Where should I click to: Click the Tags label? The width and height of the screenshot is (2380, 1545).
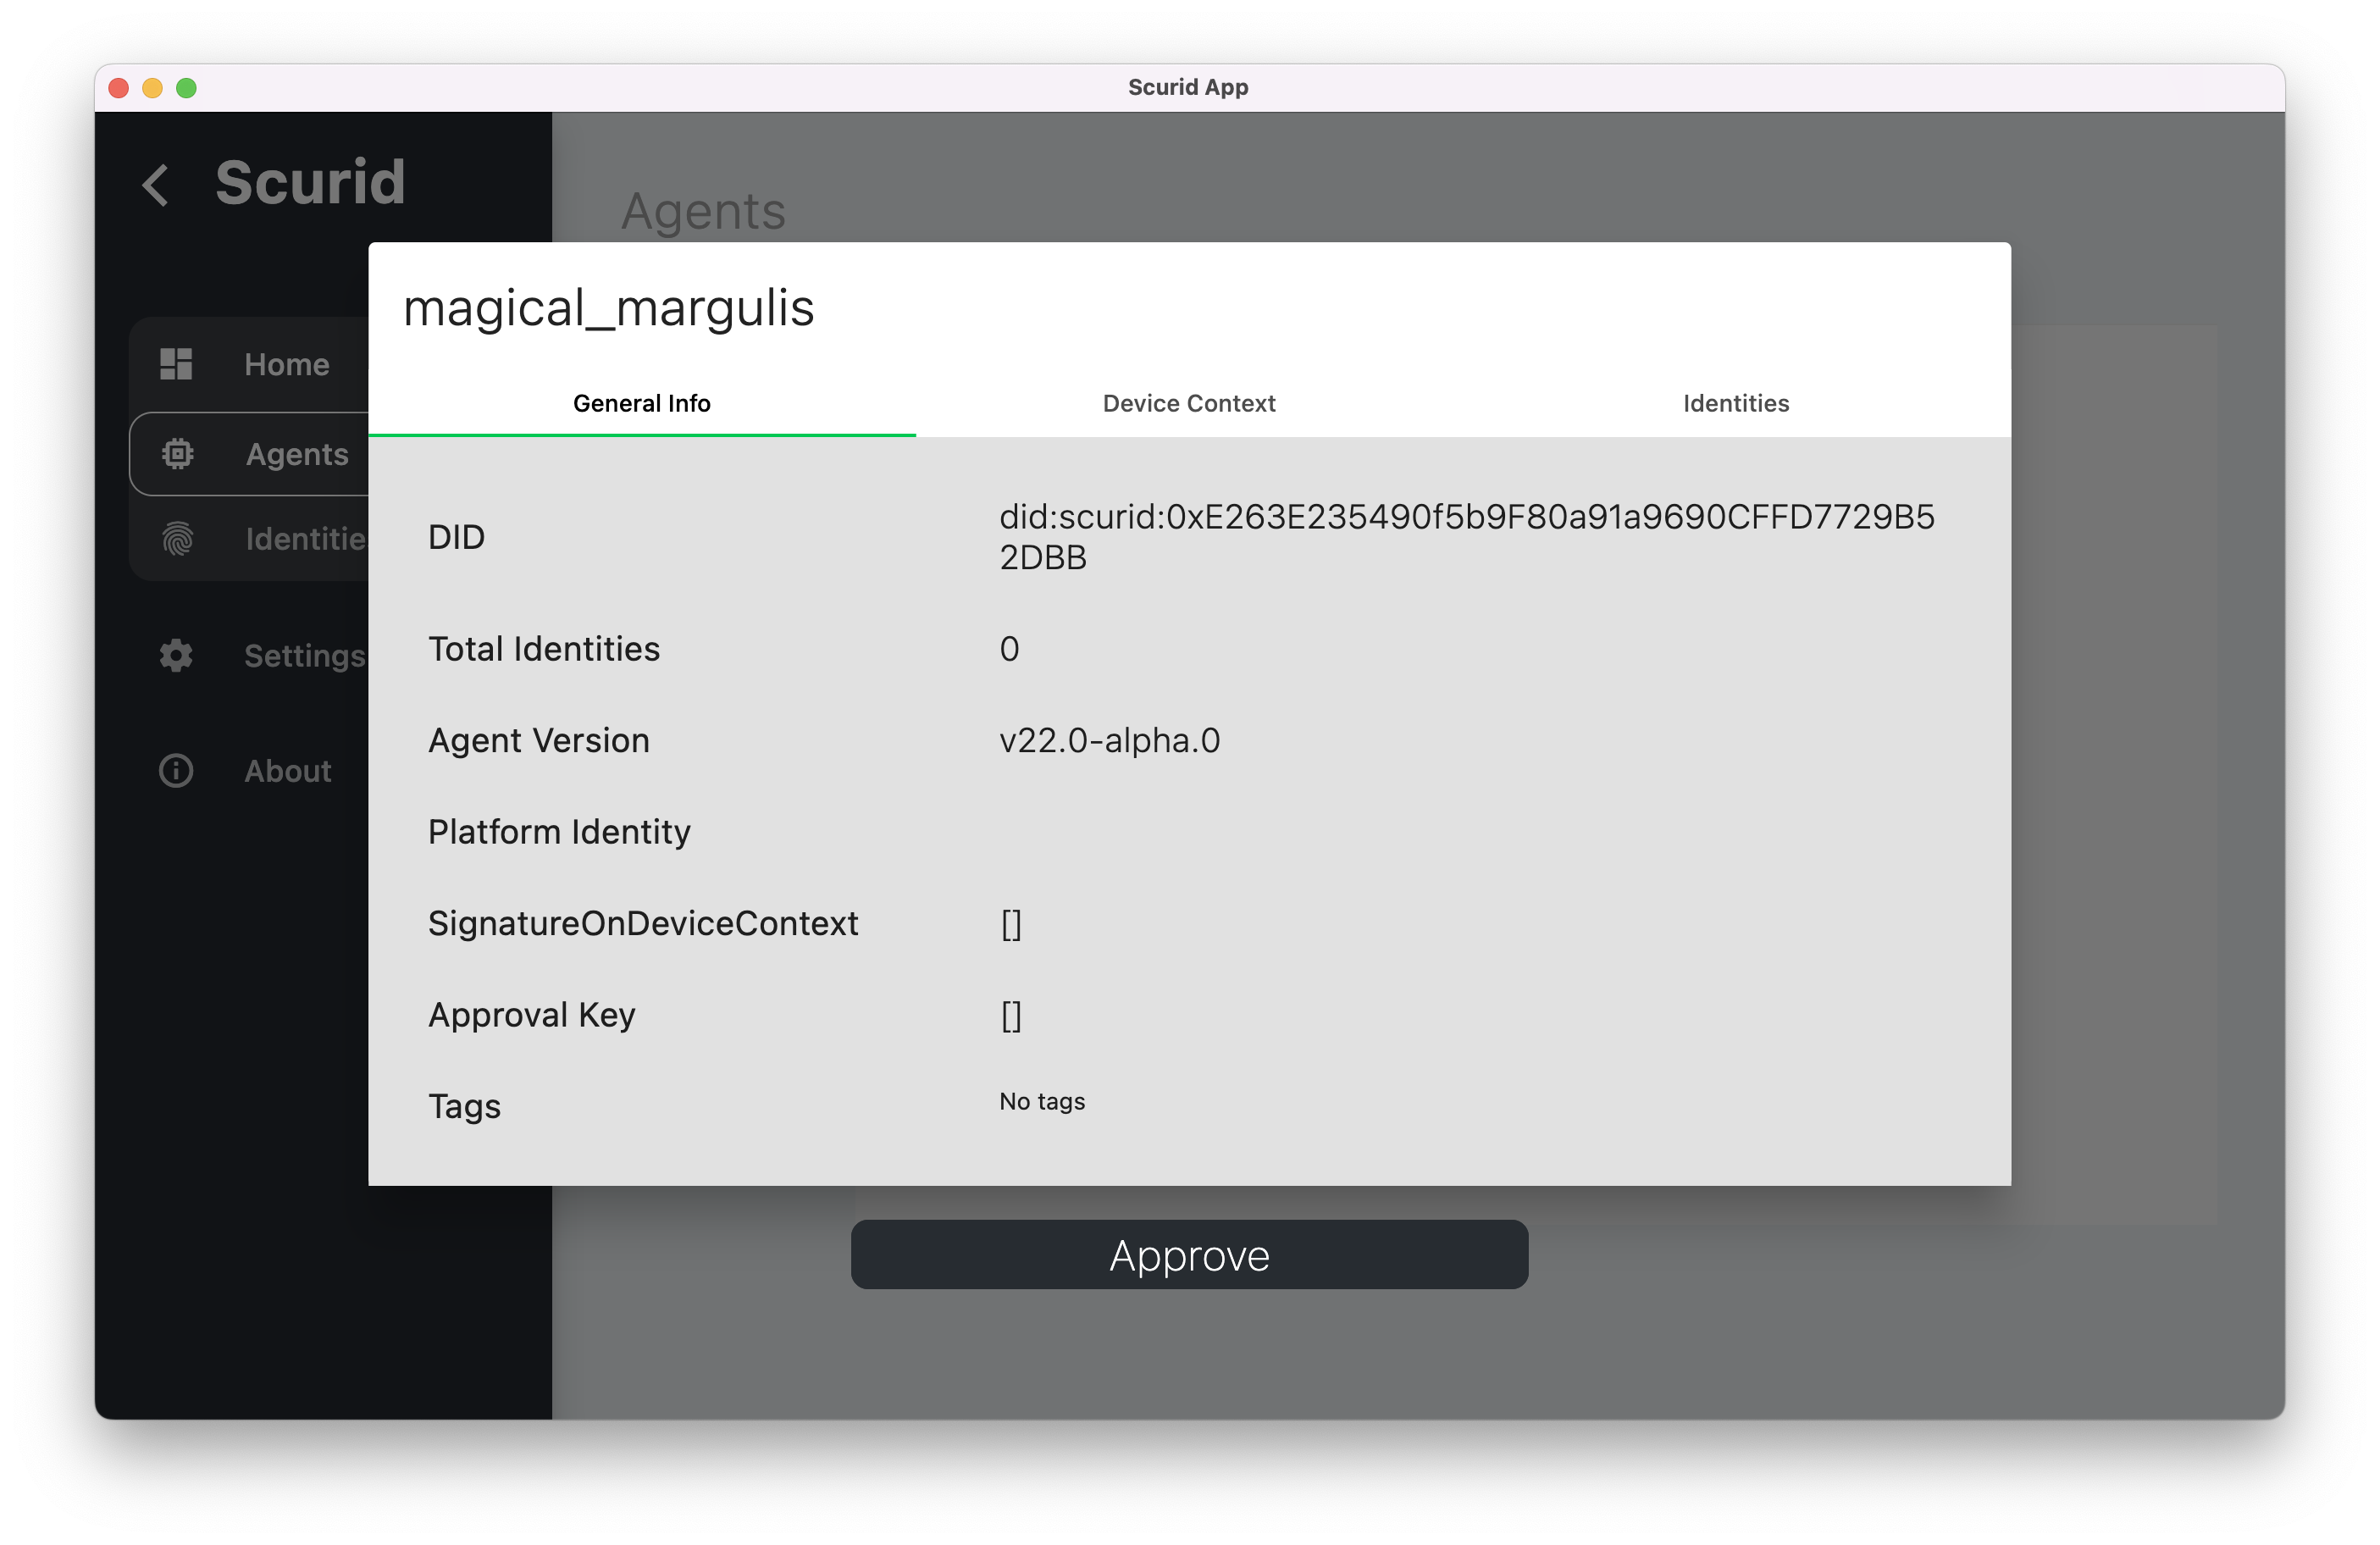point(464,1106)
